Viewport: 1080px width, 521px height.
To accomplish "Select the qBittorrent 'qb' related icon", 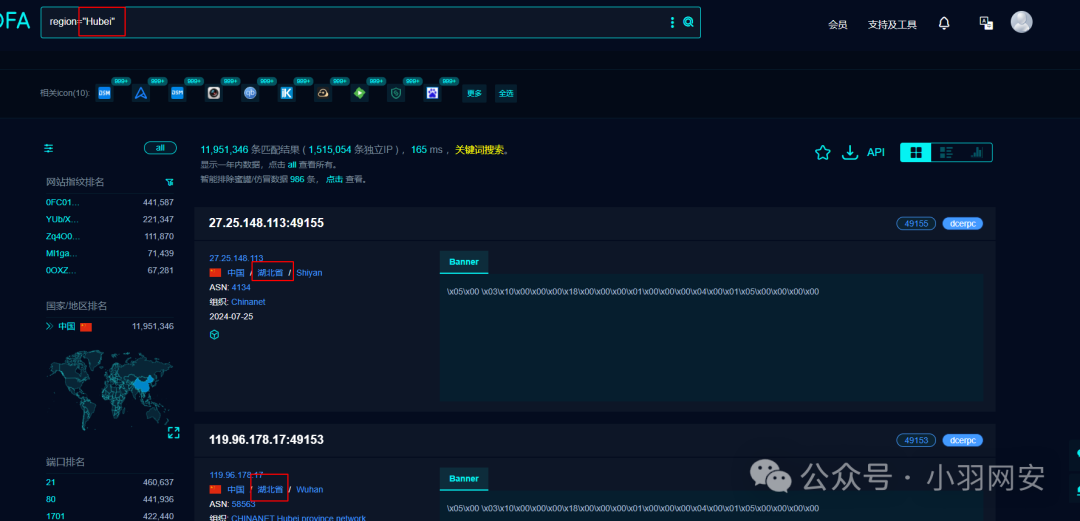I will pyautogui.click(x=250, y=92).
